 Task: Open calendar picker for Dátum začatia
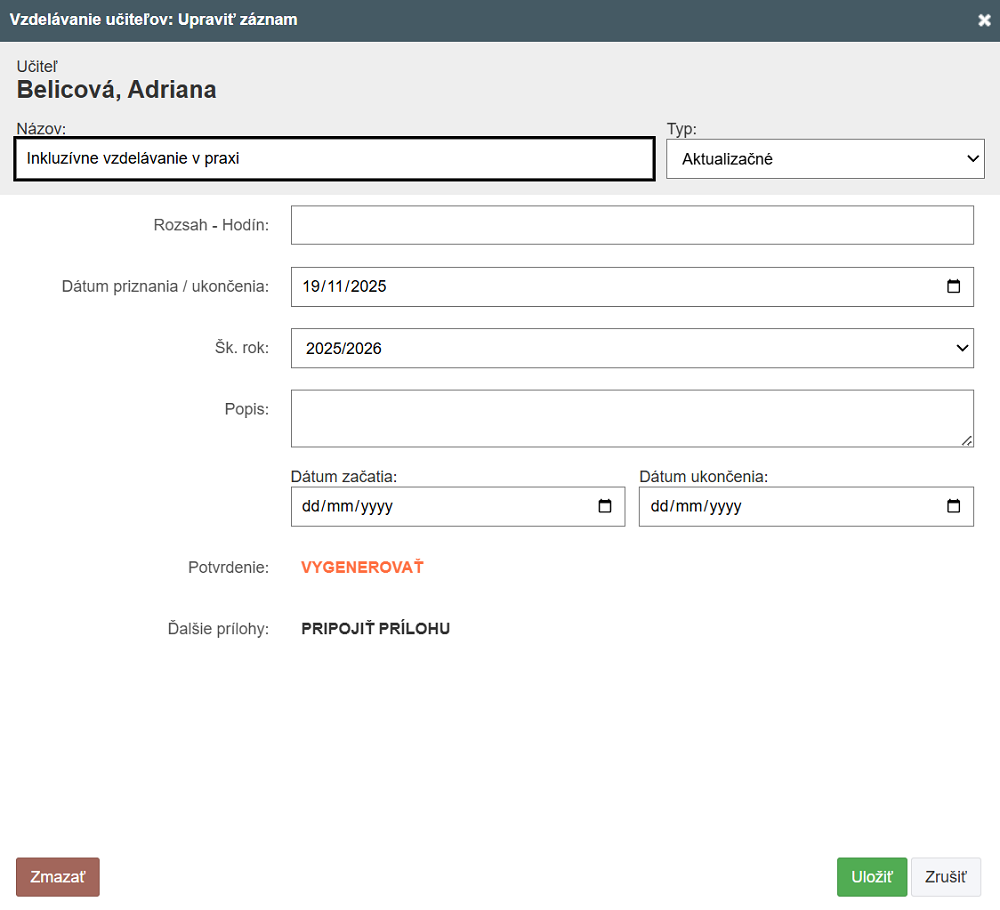pos(604,506)
